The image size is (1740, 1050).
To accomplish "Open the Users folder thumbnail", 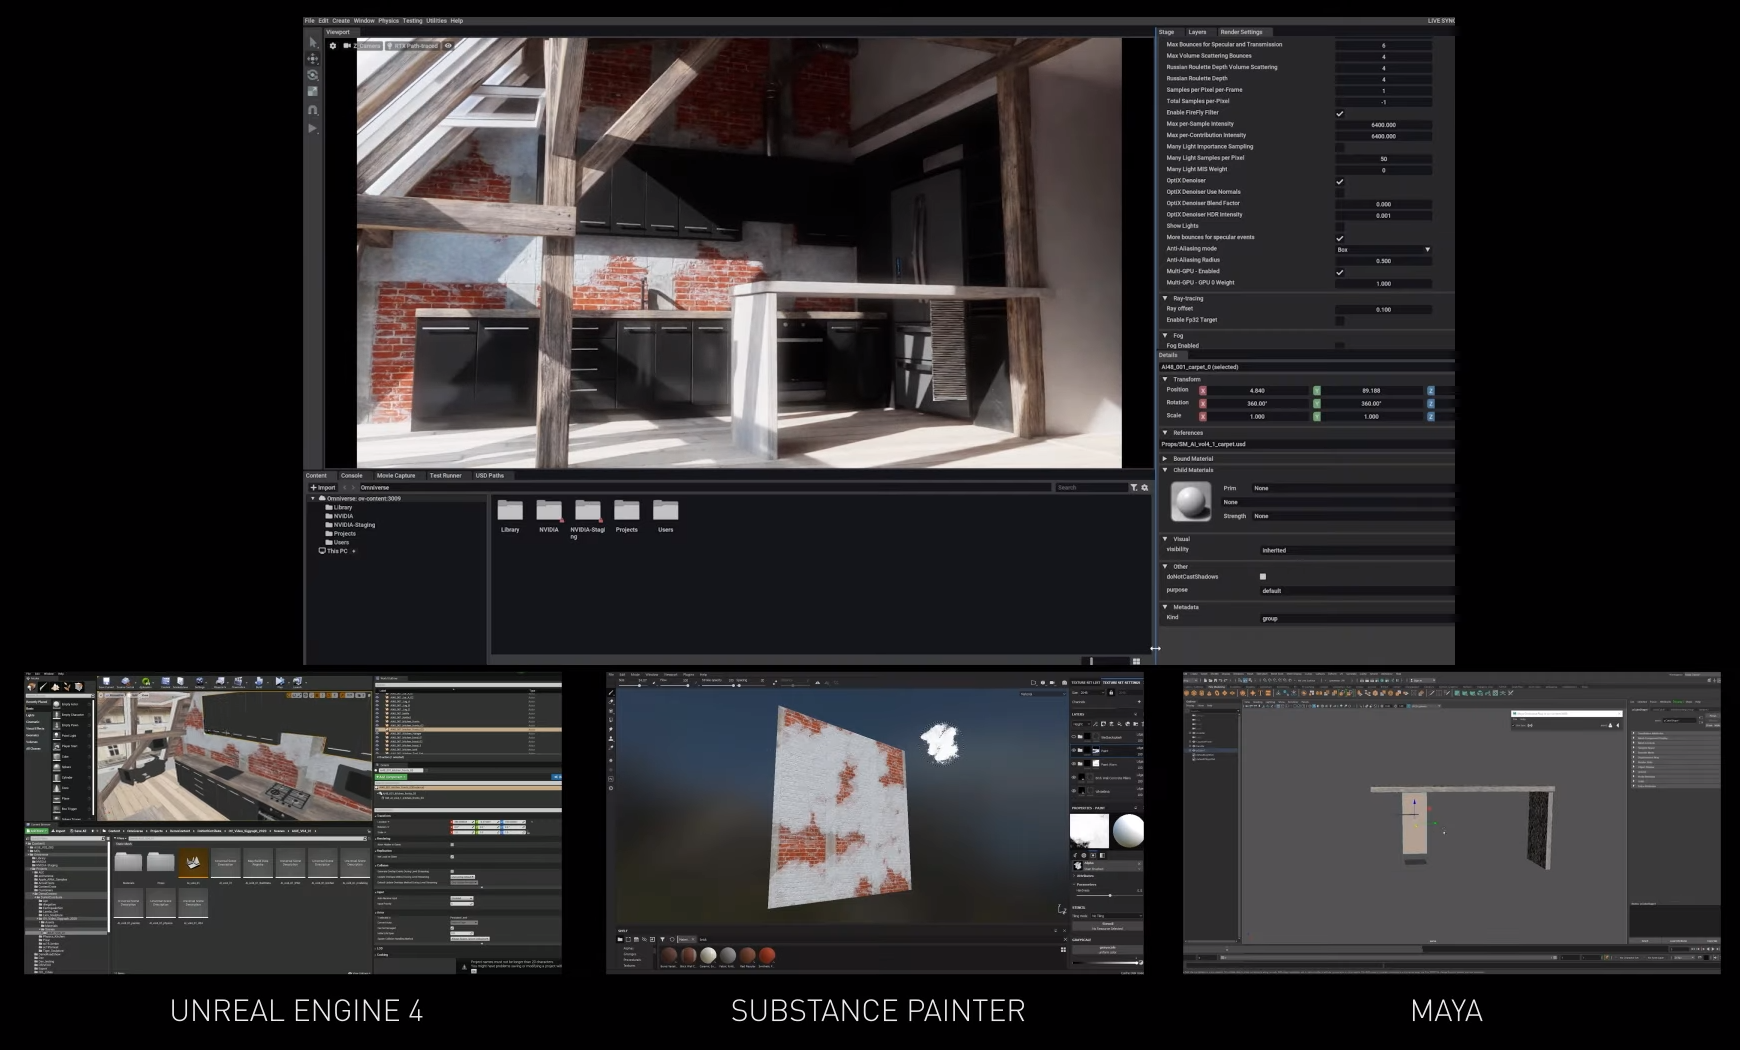I will point(666,511).
